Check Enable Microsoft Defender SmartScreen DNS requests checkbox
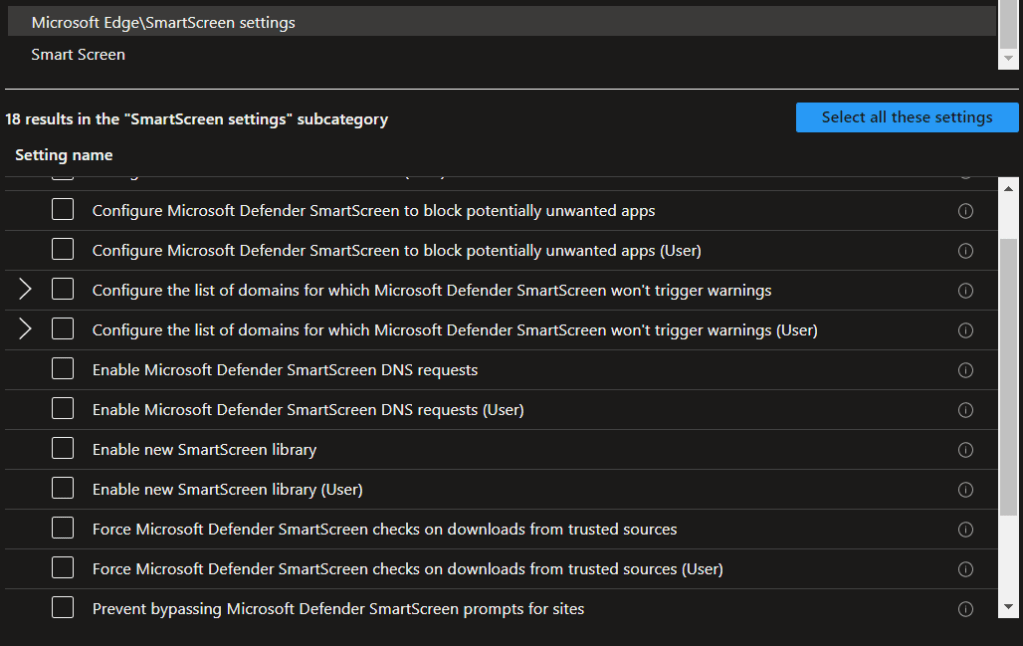The height and width of the screenshot is (646, 1023). [63, 369]
